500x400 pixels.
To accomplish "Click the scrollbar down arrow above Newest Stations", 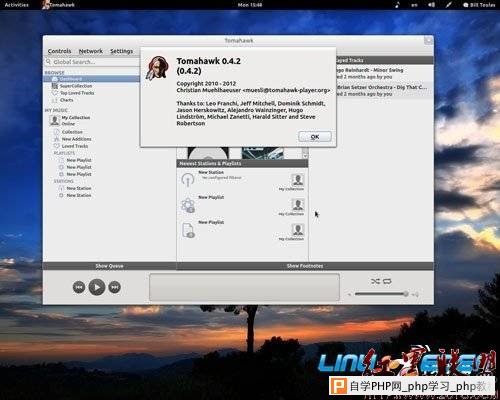I will (x=305, y=156).
